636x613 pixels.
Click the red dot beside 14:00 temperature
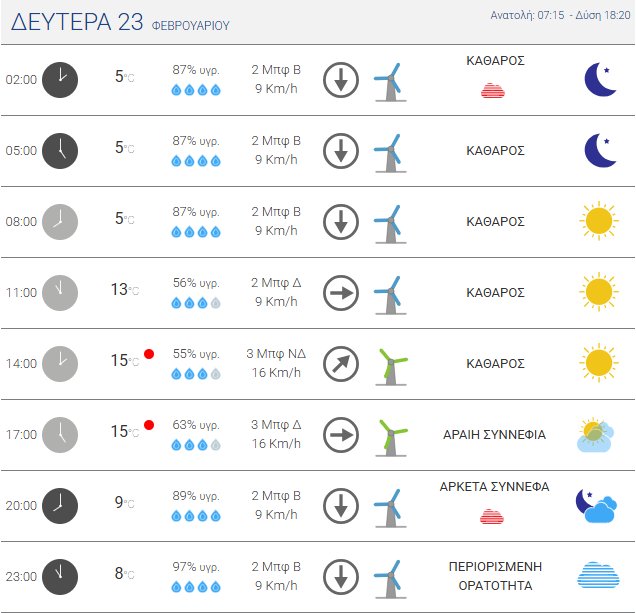[x=149, y=354]
